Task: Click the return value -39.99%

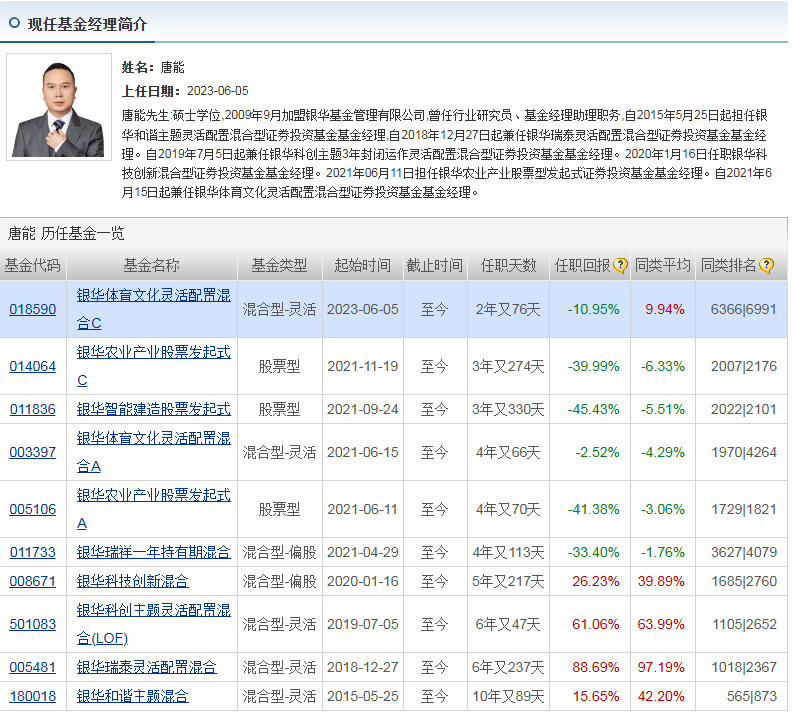Action: [593, 366]
